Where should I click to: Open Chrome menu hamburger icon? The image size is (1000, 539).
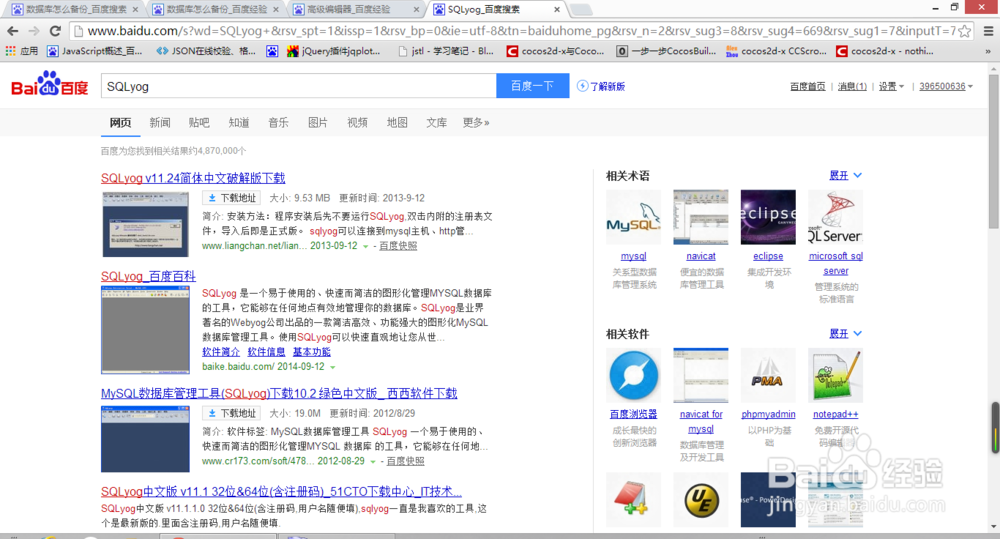click(988, 31)
